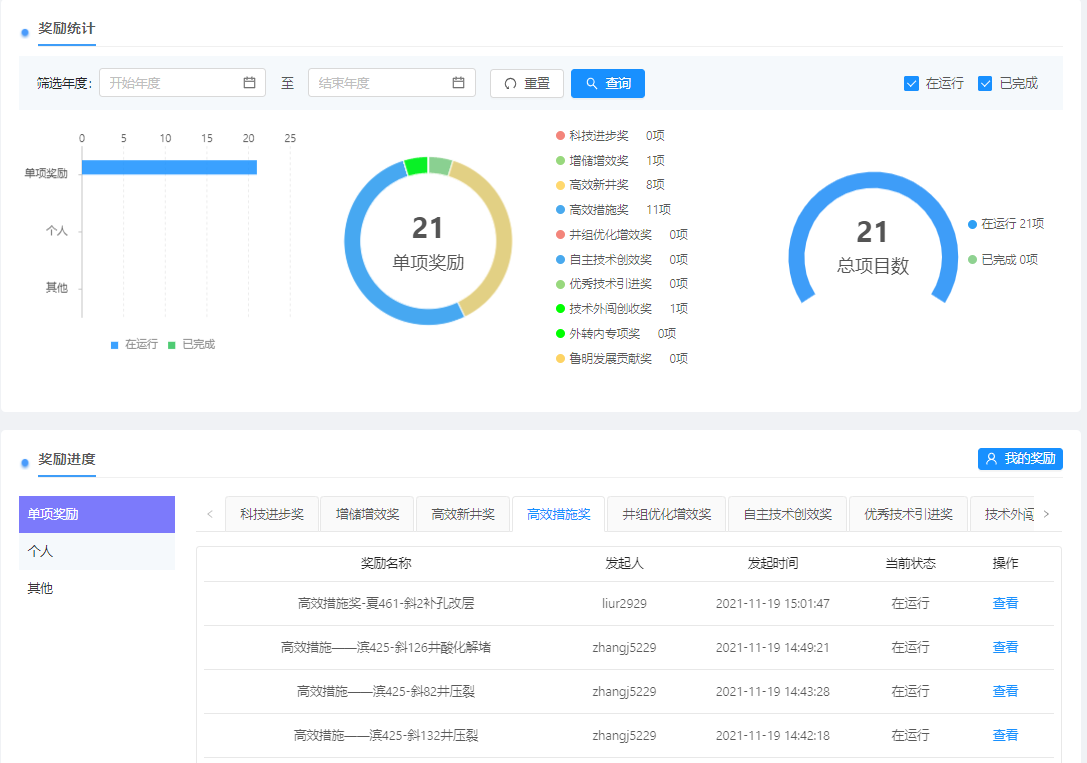Viewport: 1087px width, 763px height.
Task: Toggle 在运行 legend marker under bar chart
Action: coord(115,345)
